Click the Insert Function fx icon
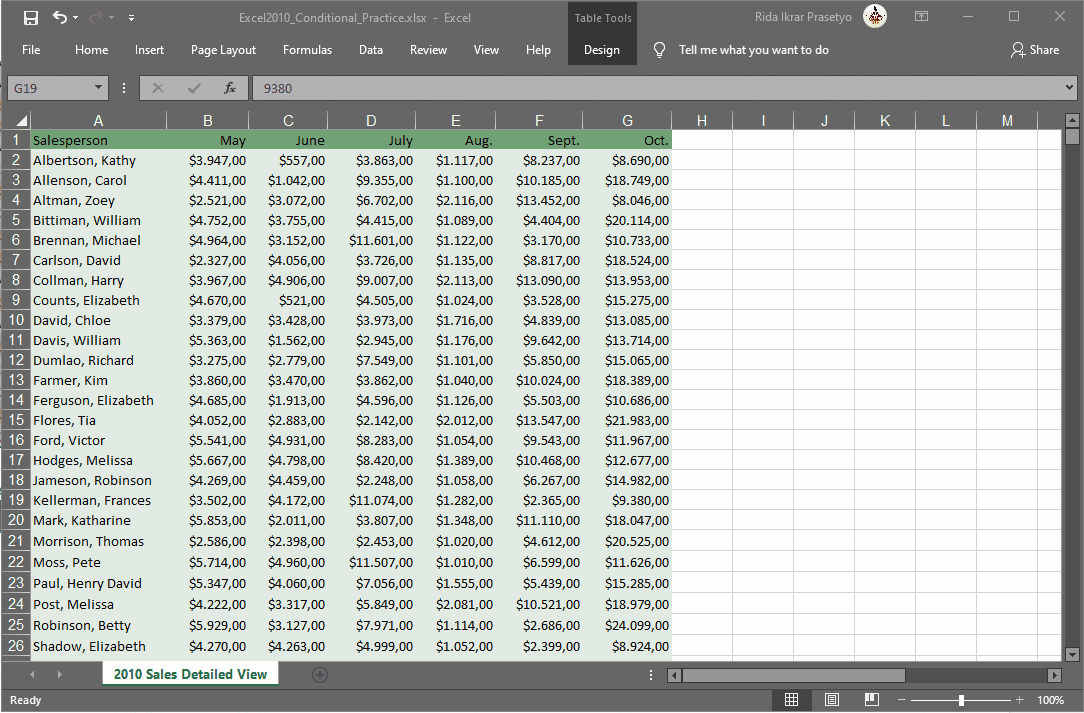This screenshot has height=713, width=1084. tap(230, 88)
